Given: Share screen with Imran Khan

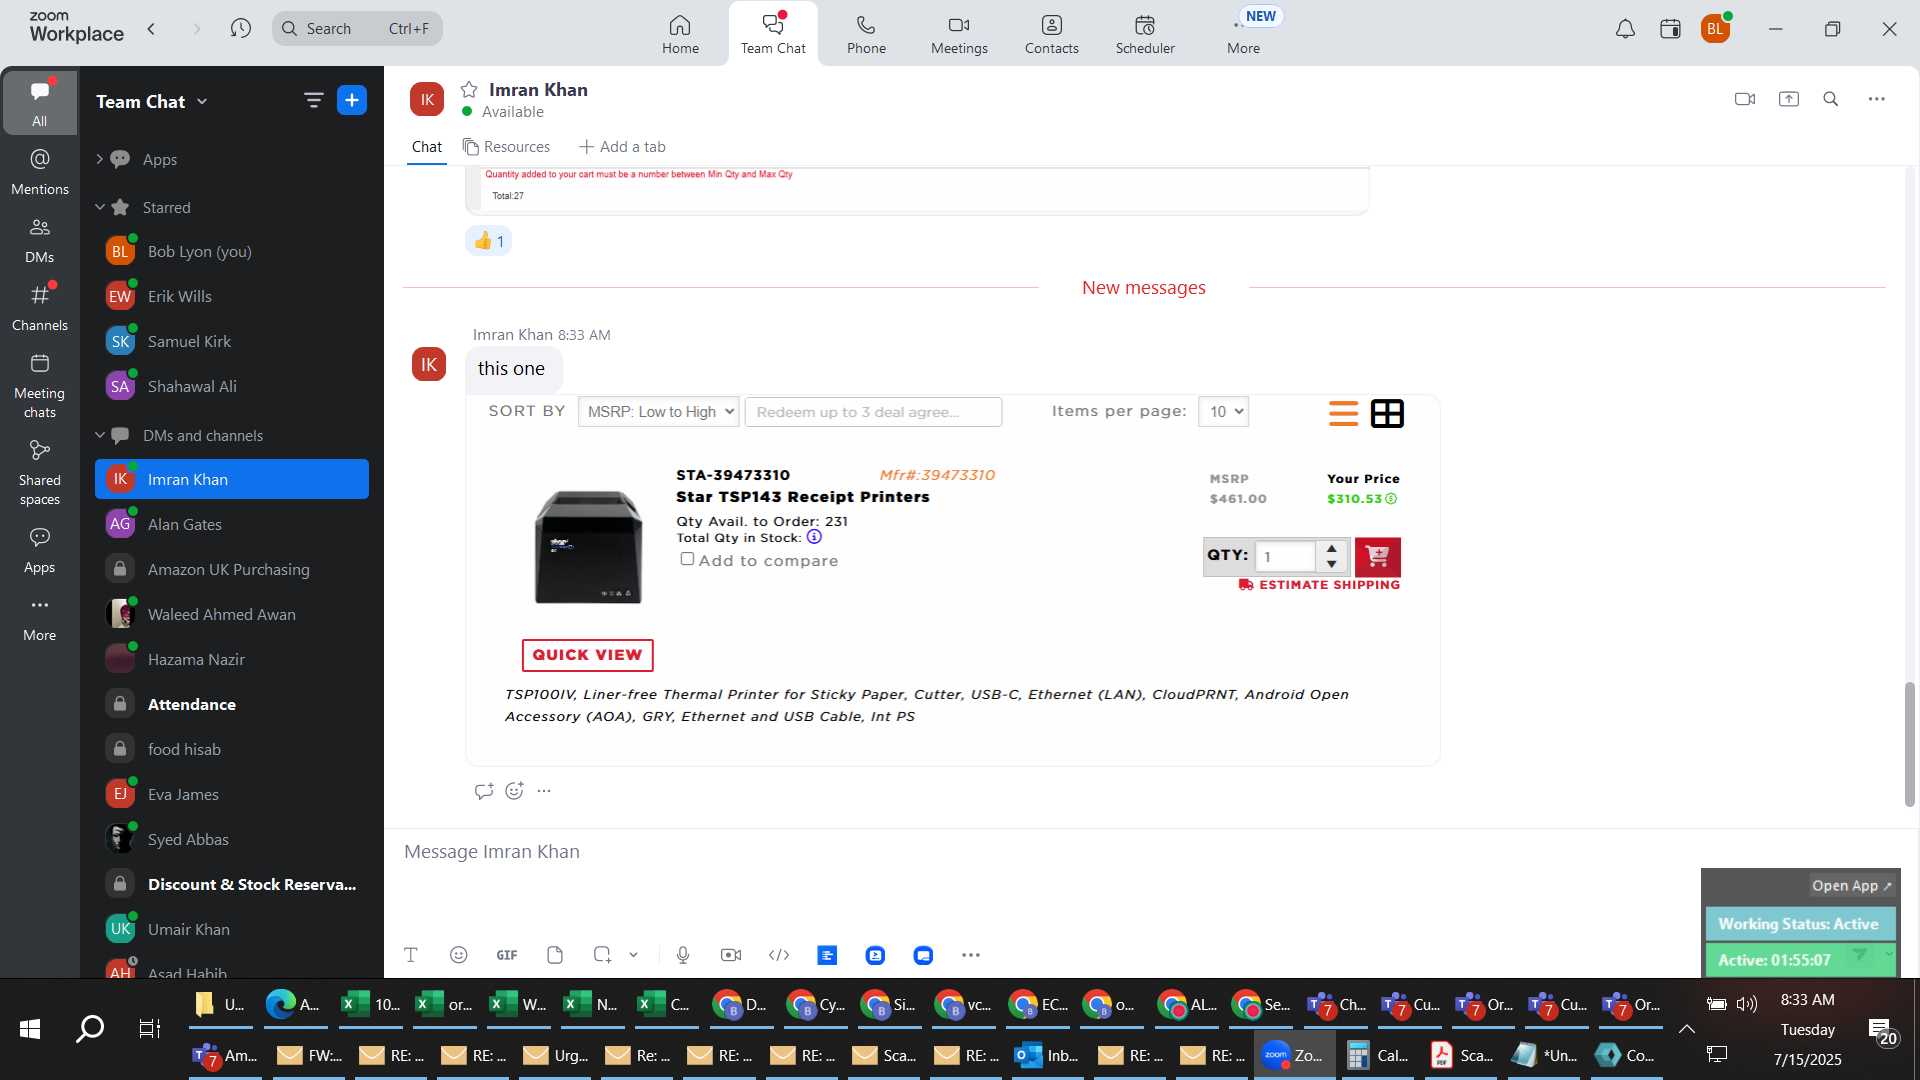Looking at the screenshot, I should point(1789,99).
